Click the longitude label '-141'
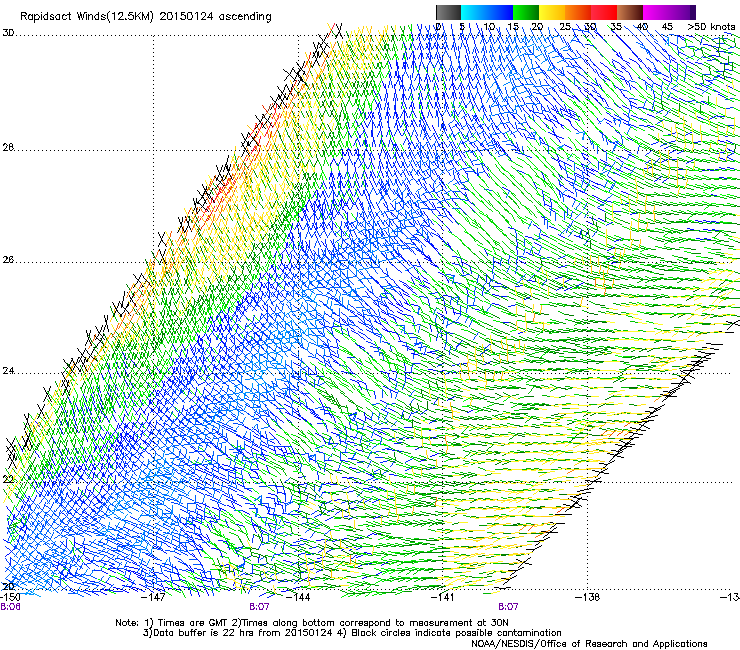The height and width of the screenshot is (650, 740). pos(443,597)
